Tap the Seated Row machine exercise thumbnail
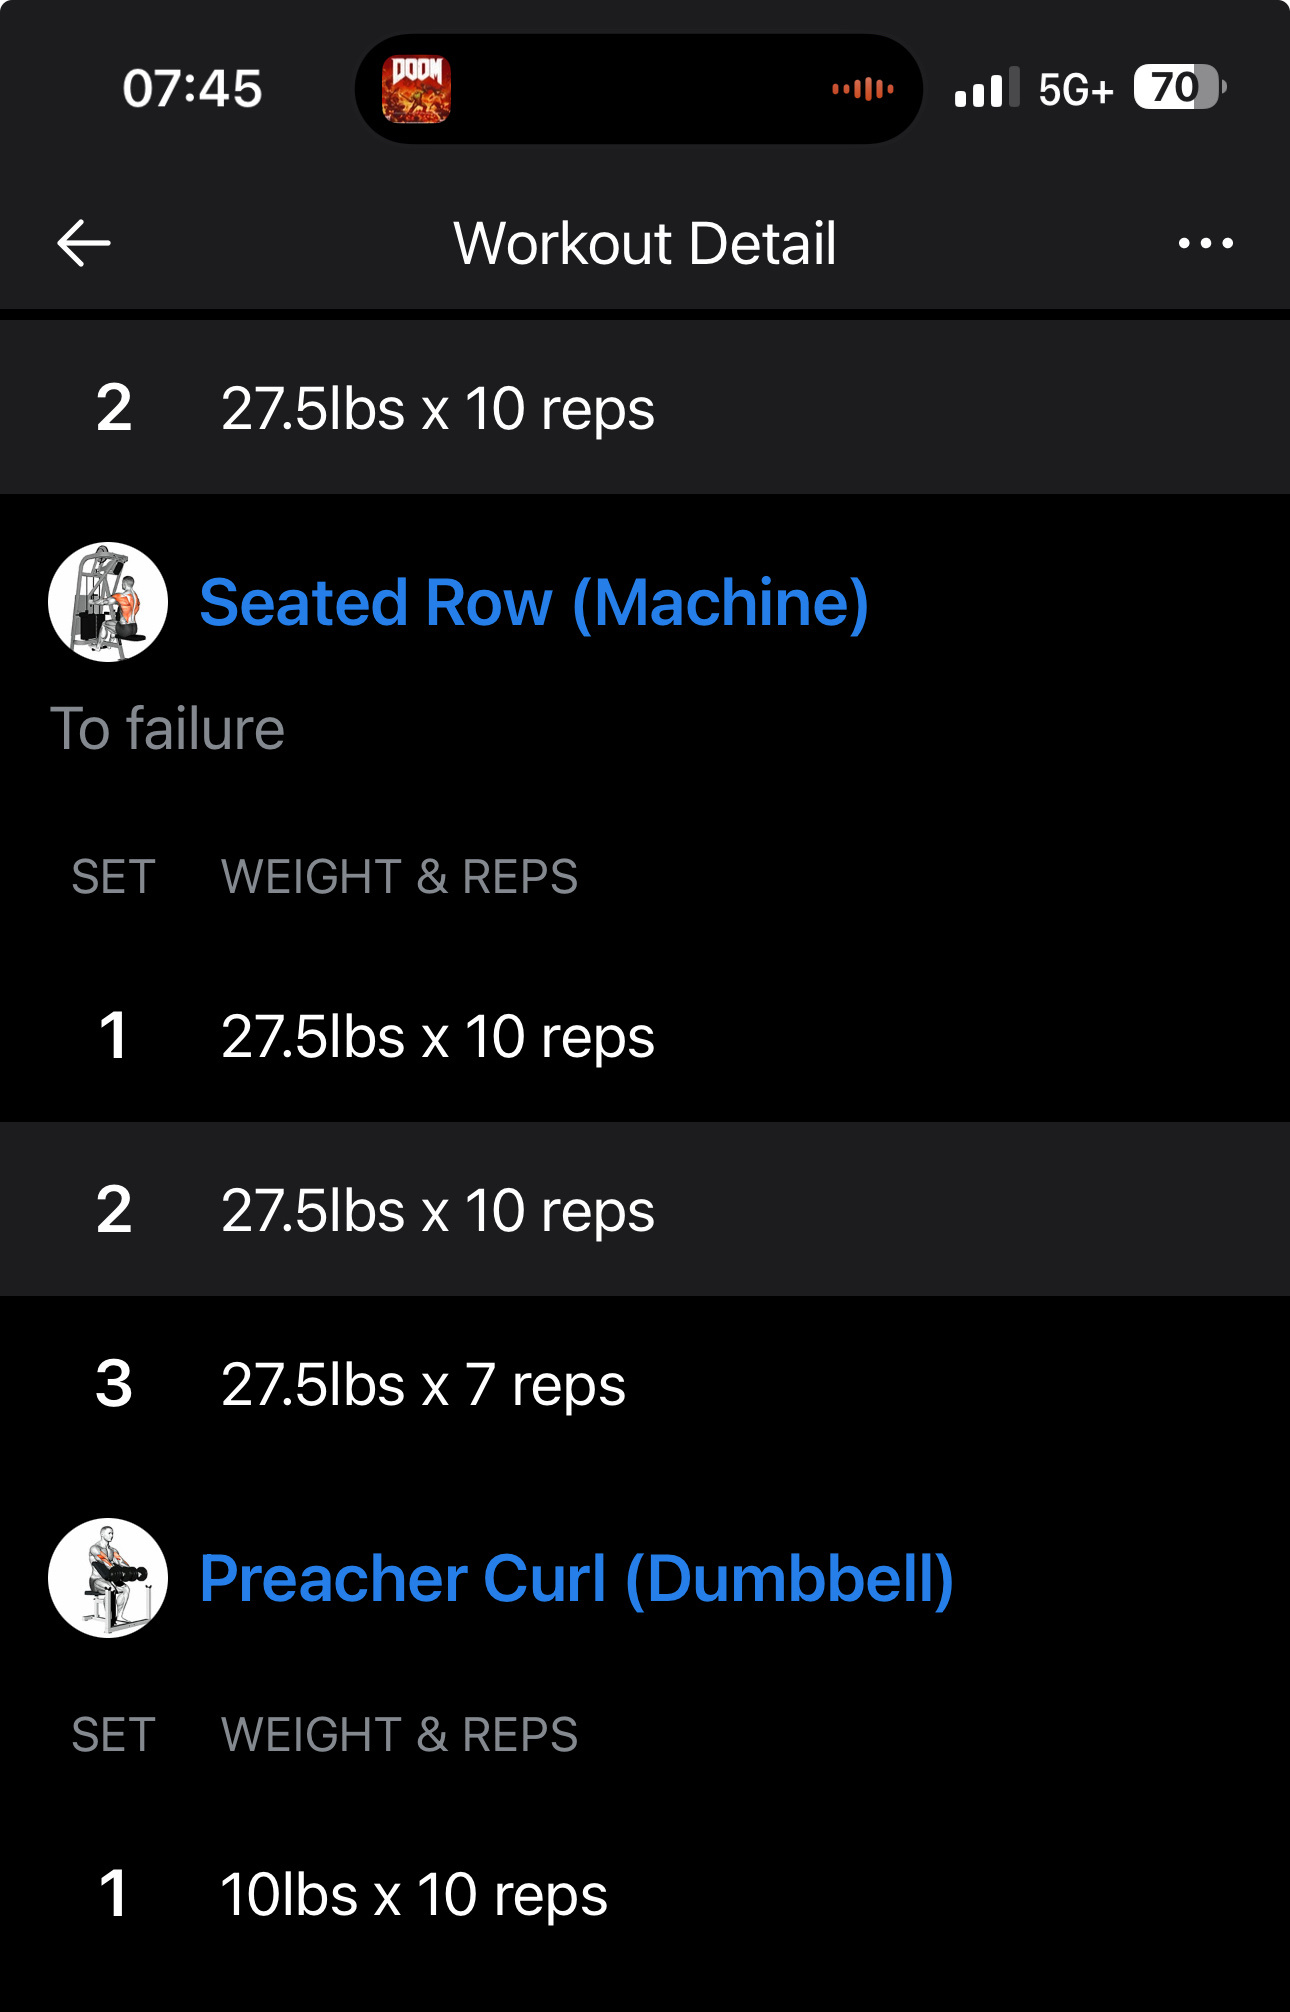 tap(108, 602)
